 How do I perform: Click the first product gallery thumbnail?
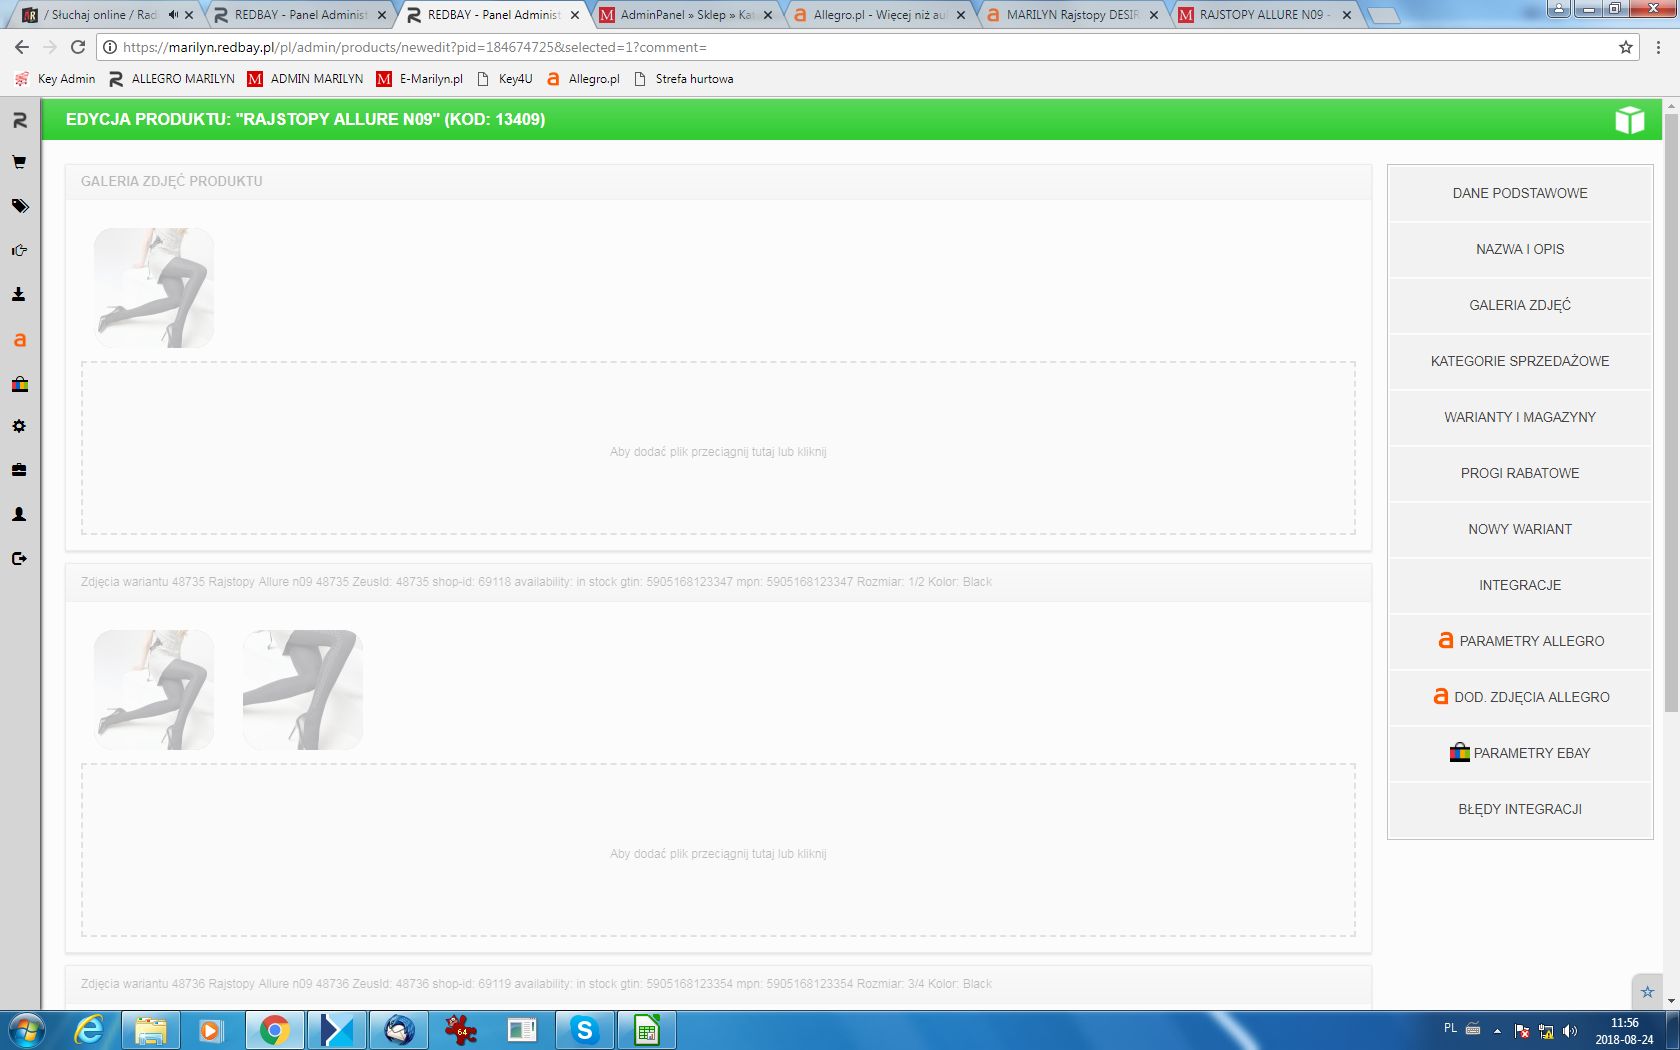[154, 288]
